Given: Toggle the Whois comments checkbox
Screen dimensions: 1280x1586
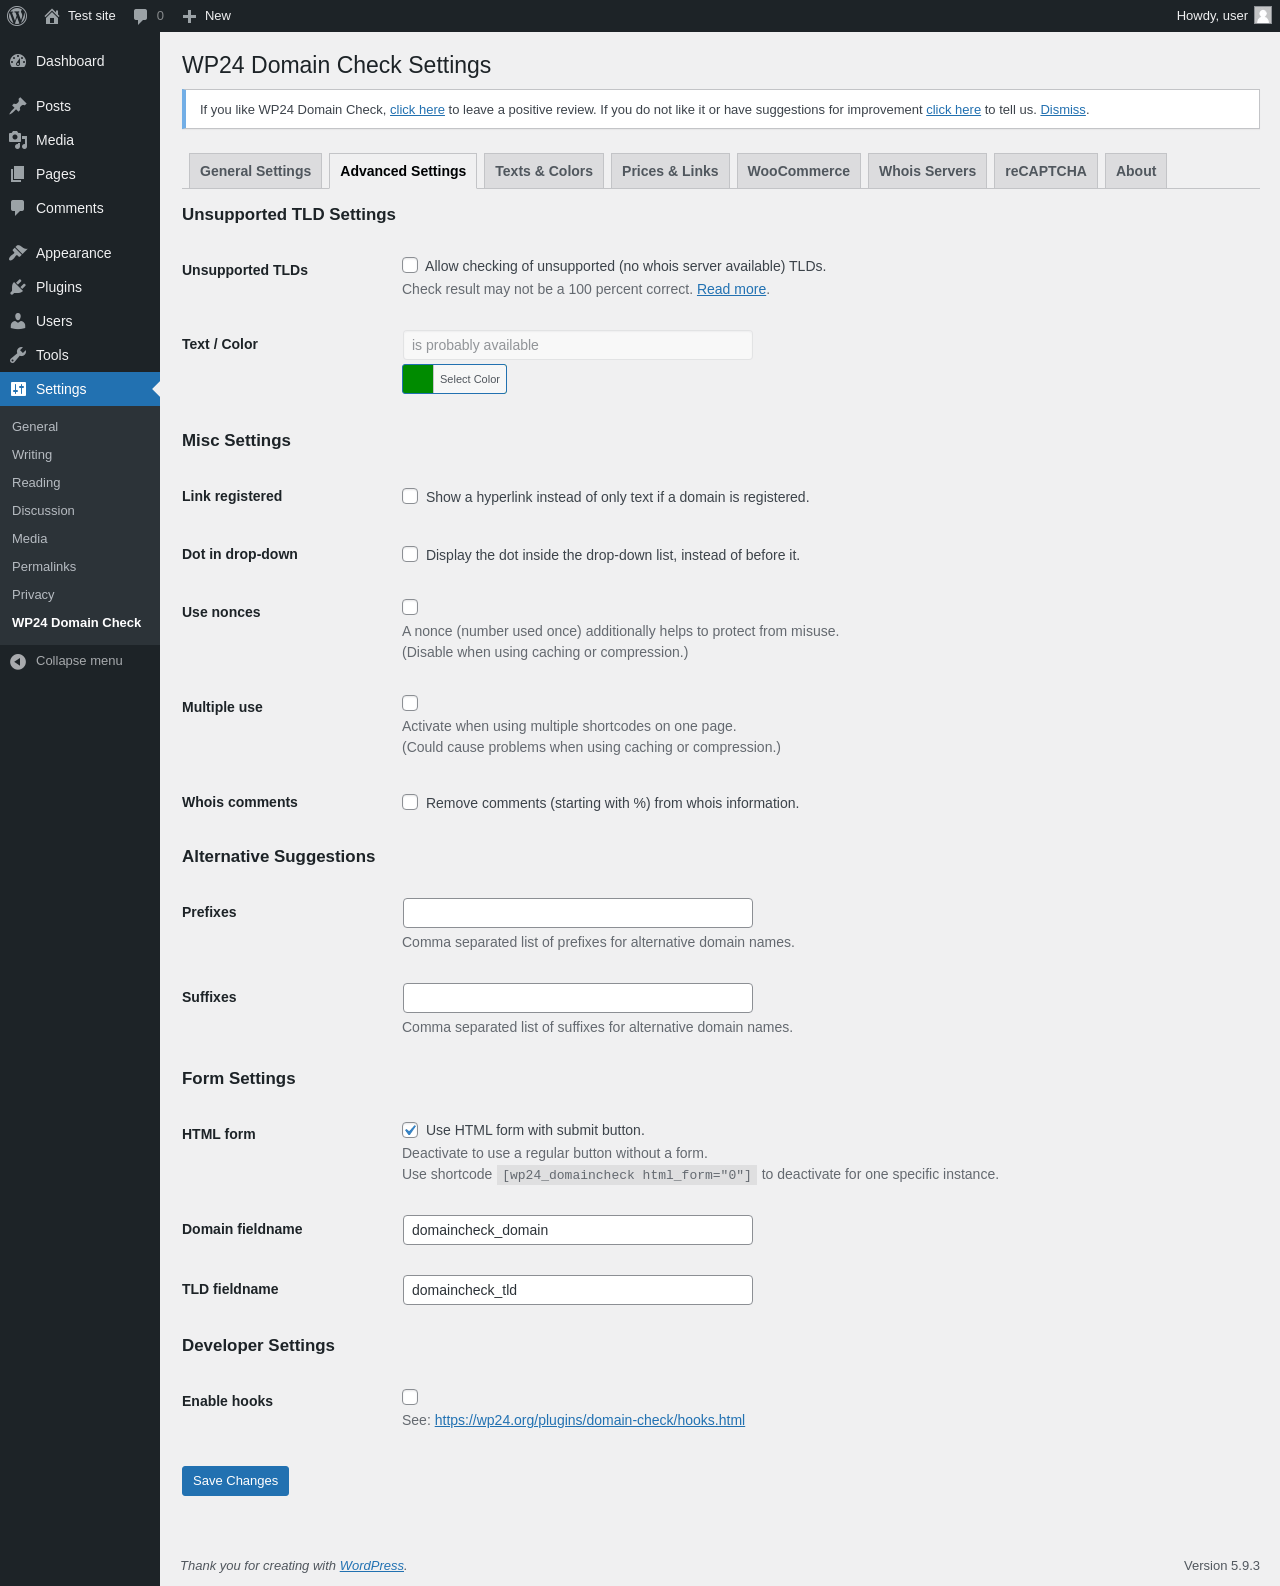Looking at the screenshot, I should [410, 802].
